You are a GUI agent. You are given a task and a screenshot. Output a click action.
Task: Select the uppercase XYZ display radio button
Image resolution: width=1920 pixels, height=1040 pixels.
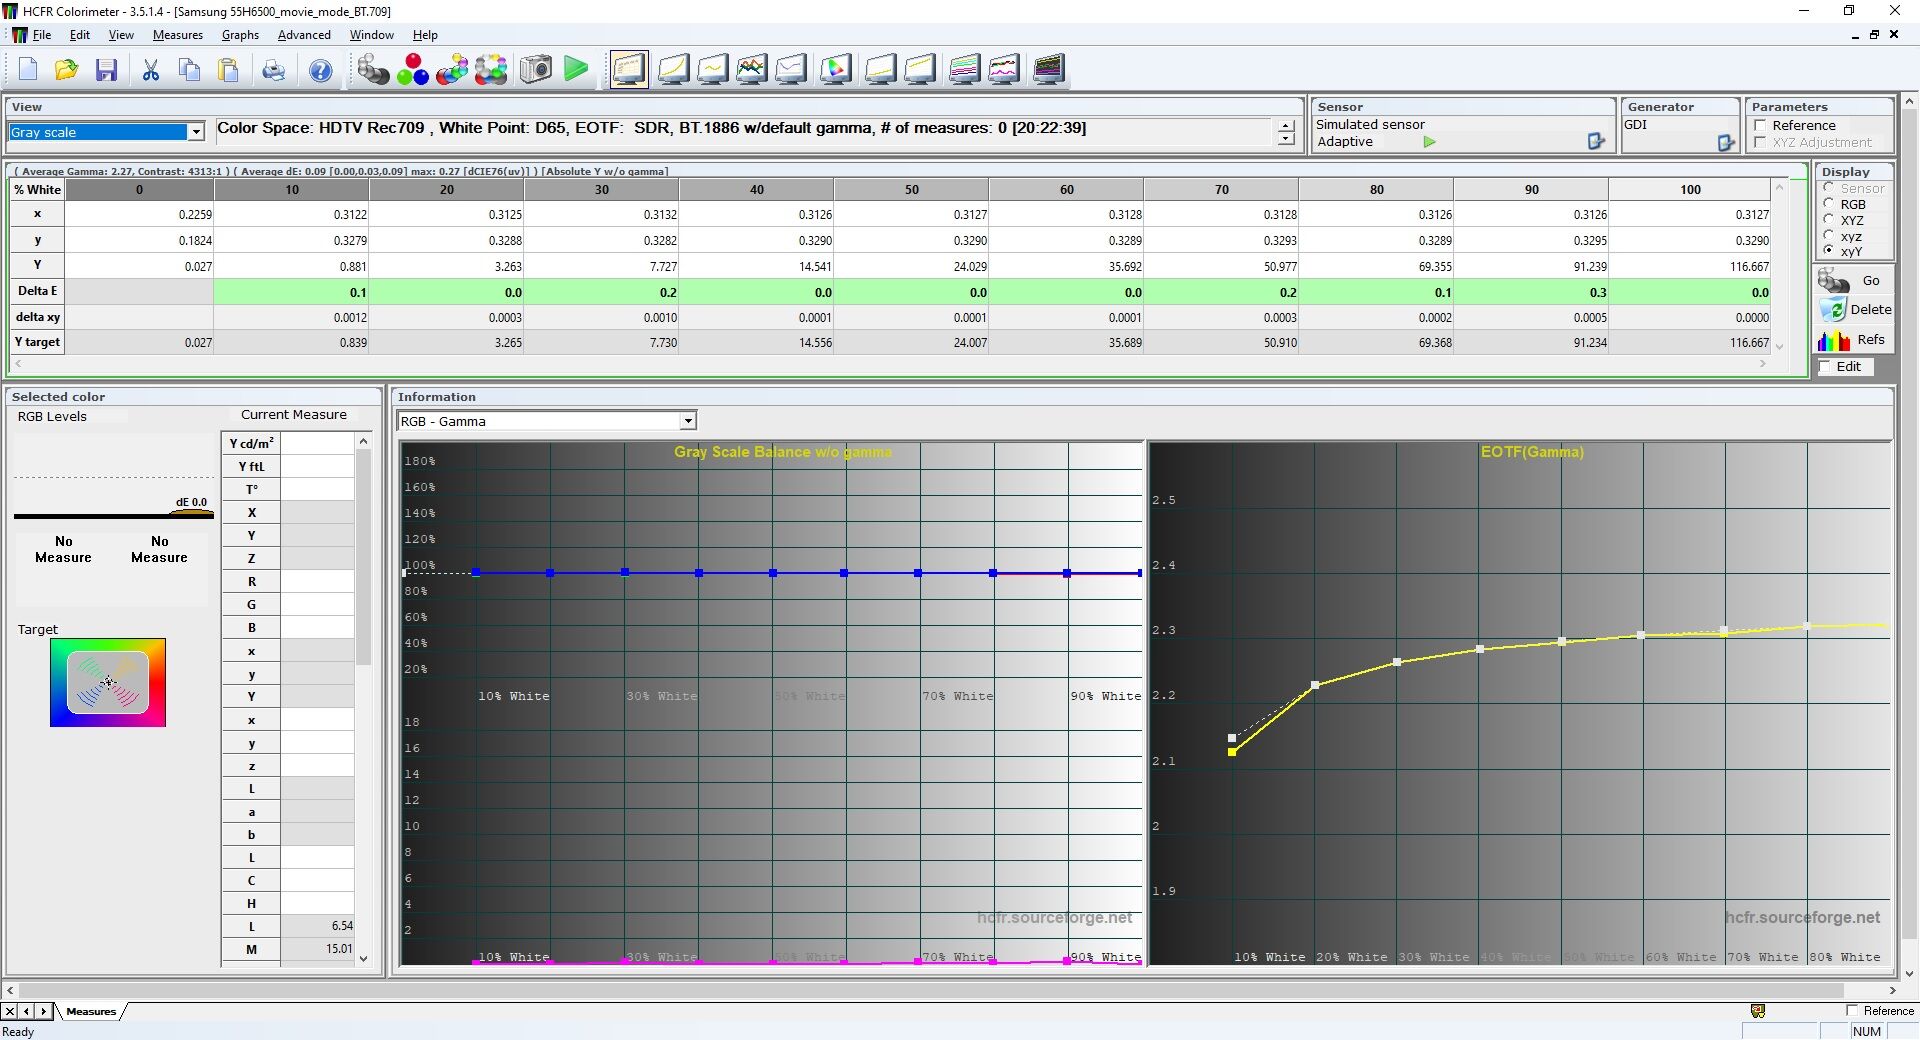click(1829, 220)
